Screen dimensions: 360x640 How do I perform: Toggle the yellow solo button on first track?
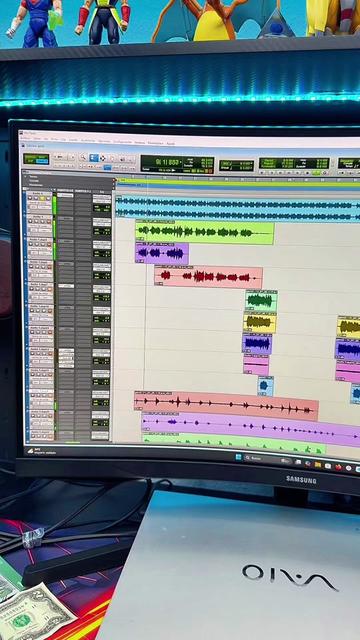[x=42, y=198]
